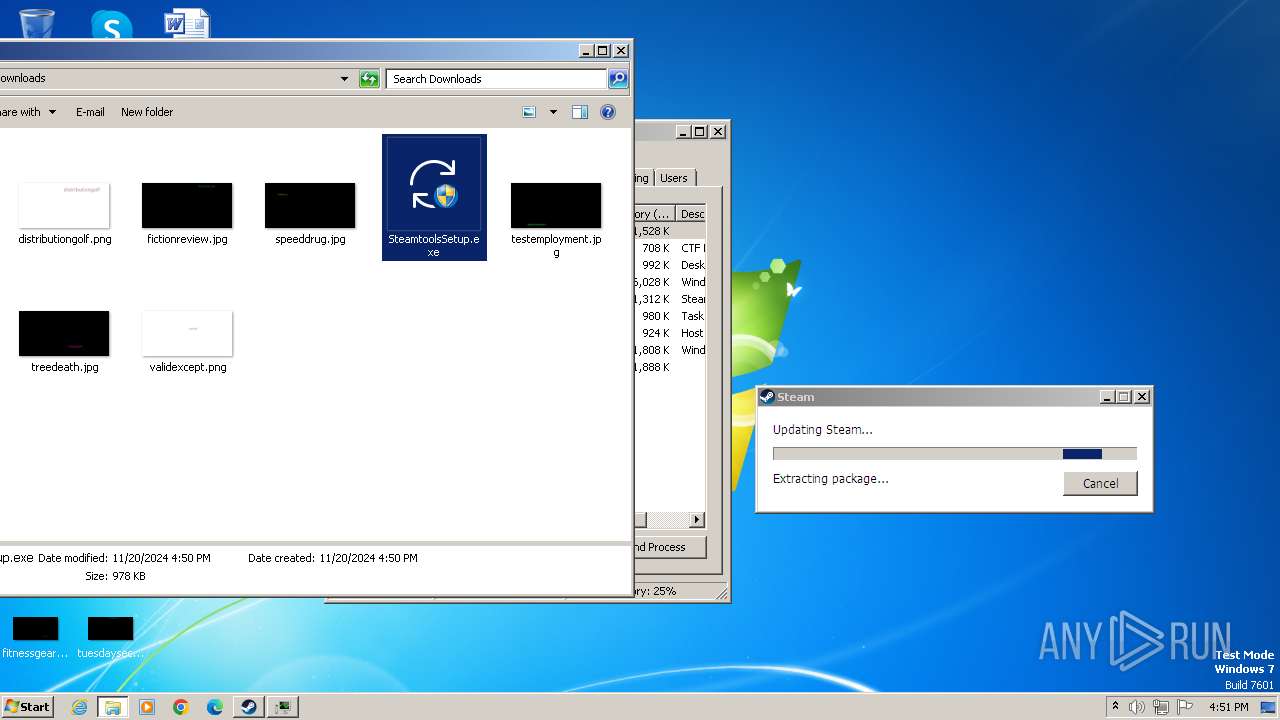Click into the Search Downloads field
This screenshot has height=720, width=1280.
coord(497,79)
